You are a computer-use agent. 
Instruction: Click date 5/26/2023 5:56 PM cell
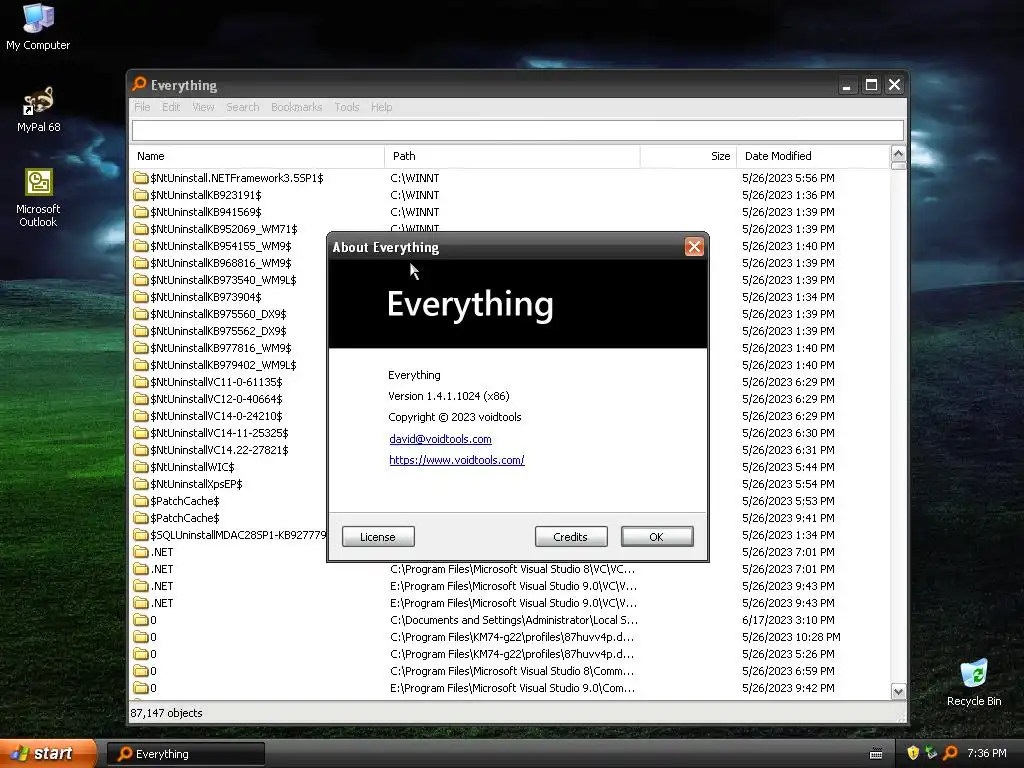788,178
